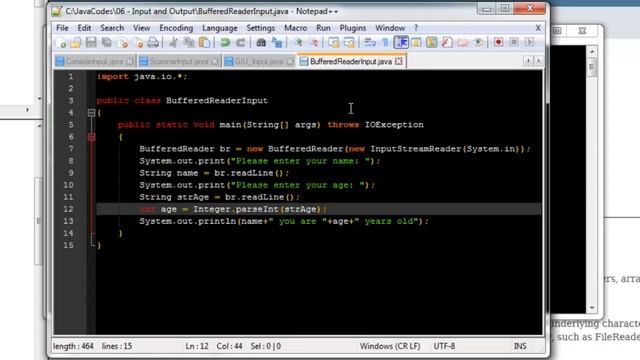Show the document map panel icon
This screenshot has width=640, height=360.
pos(431,42)
